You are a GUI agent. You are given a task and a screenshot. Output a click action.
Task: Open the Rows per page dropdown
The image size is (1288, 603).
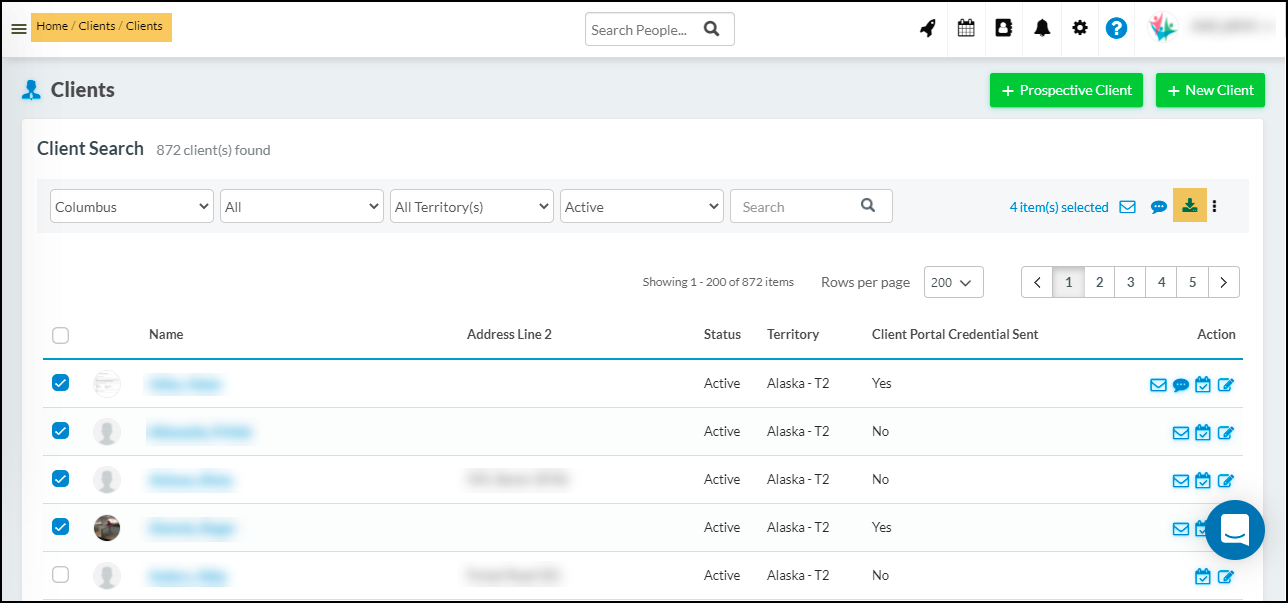pos(953,283)
